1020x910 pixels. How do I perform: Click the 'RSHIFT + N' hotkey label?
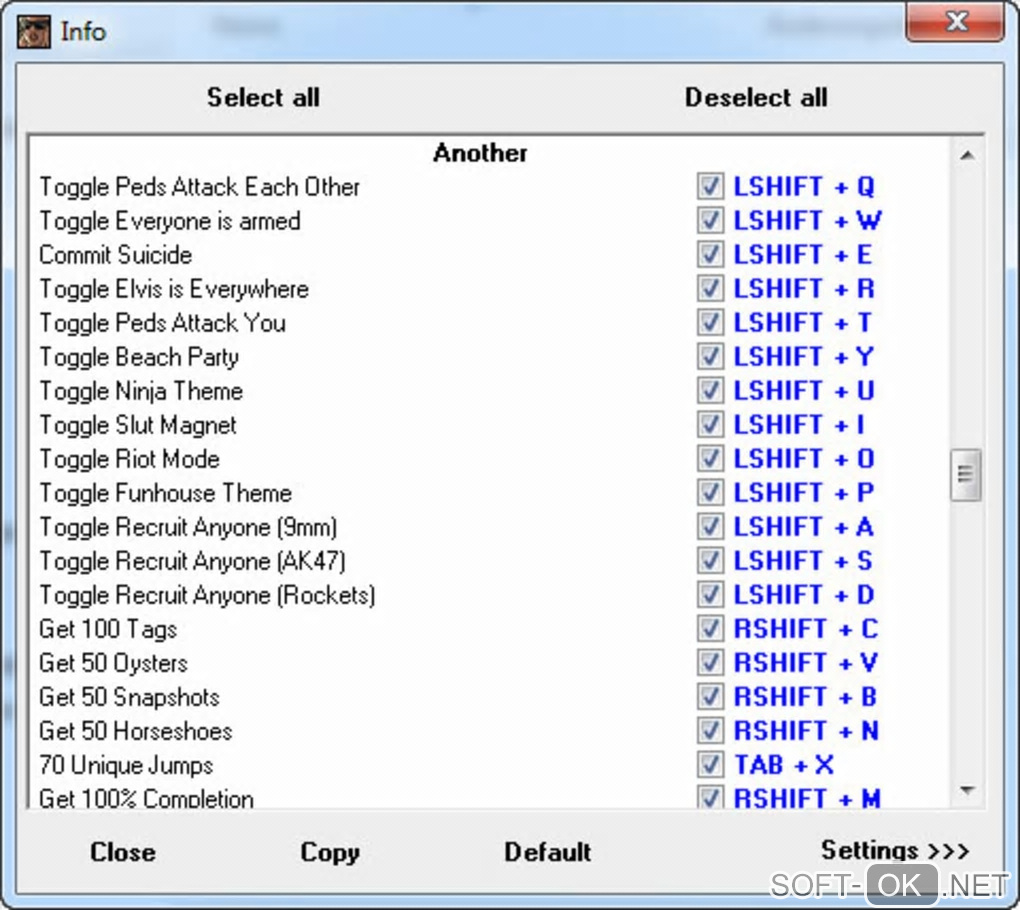tap(806, 731)
